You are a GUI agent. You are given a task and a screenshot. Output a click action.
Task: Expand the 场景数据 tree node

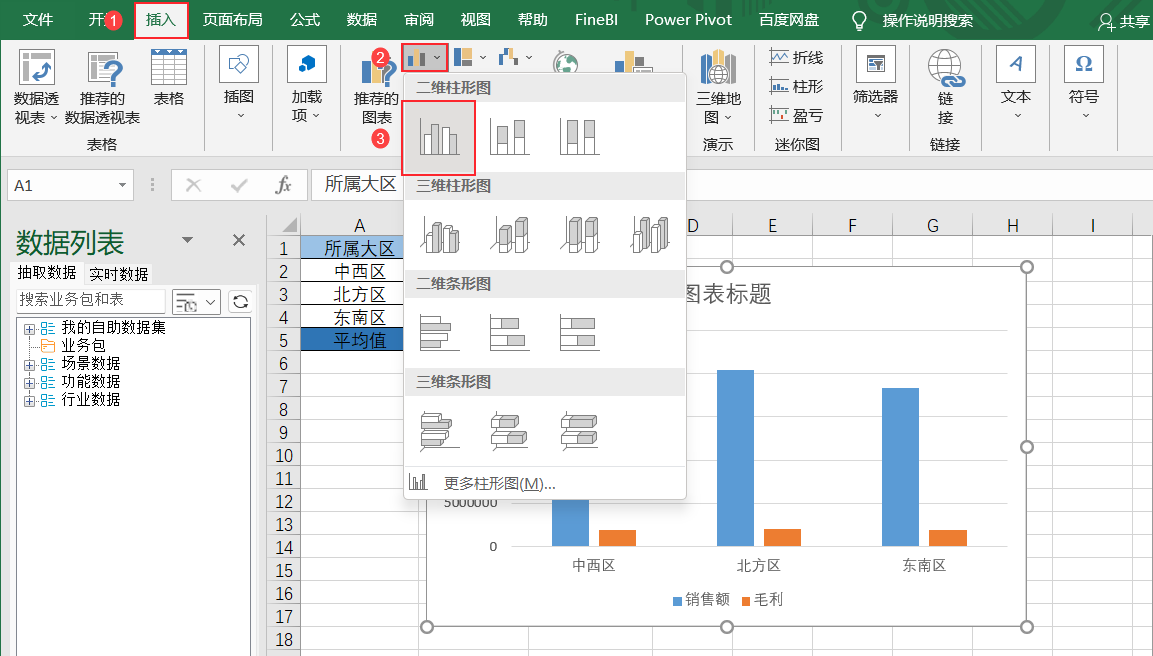tap(29, 365)
